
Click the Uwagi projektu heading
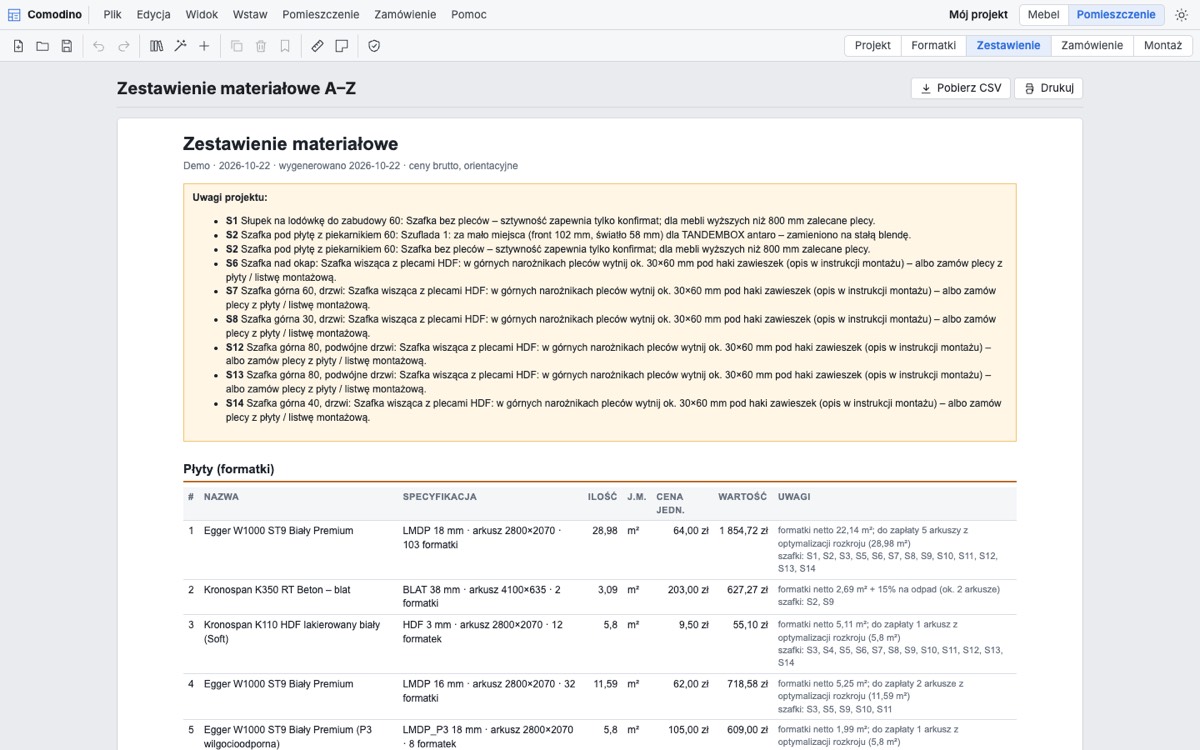[230, 198]
